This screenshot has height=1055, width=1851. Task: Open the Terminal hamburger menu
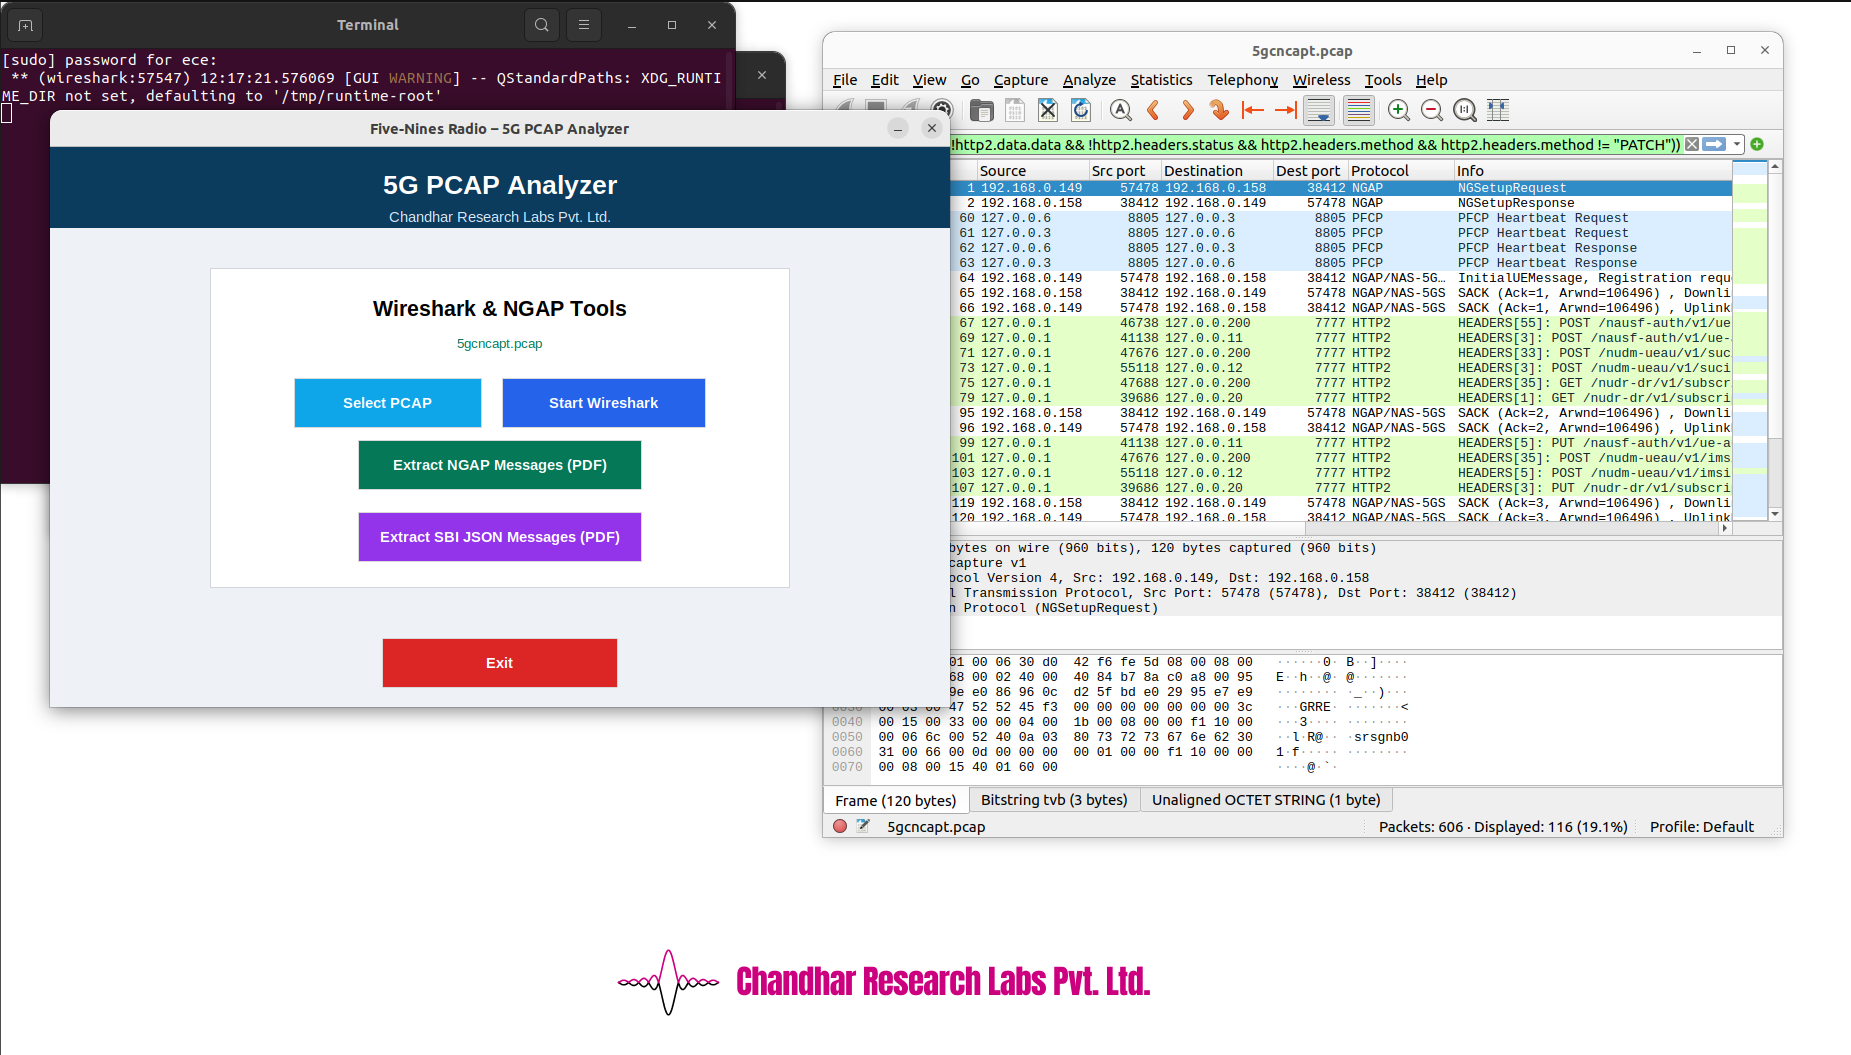(584, 25)
